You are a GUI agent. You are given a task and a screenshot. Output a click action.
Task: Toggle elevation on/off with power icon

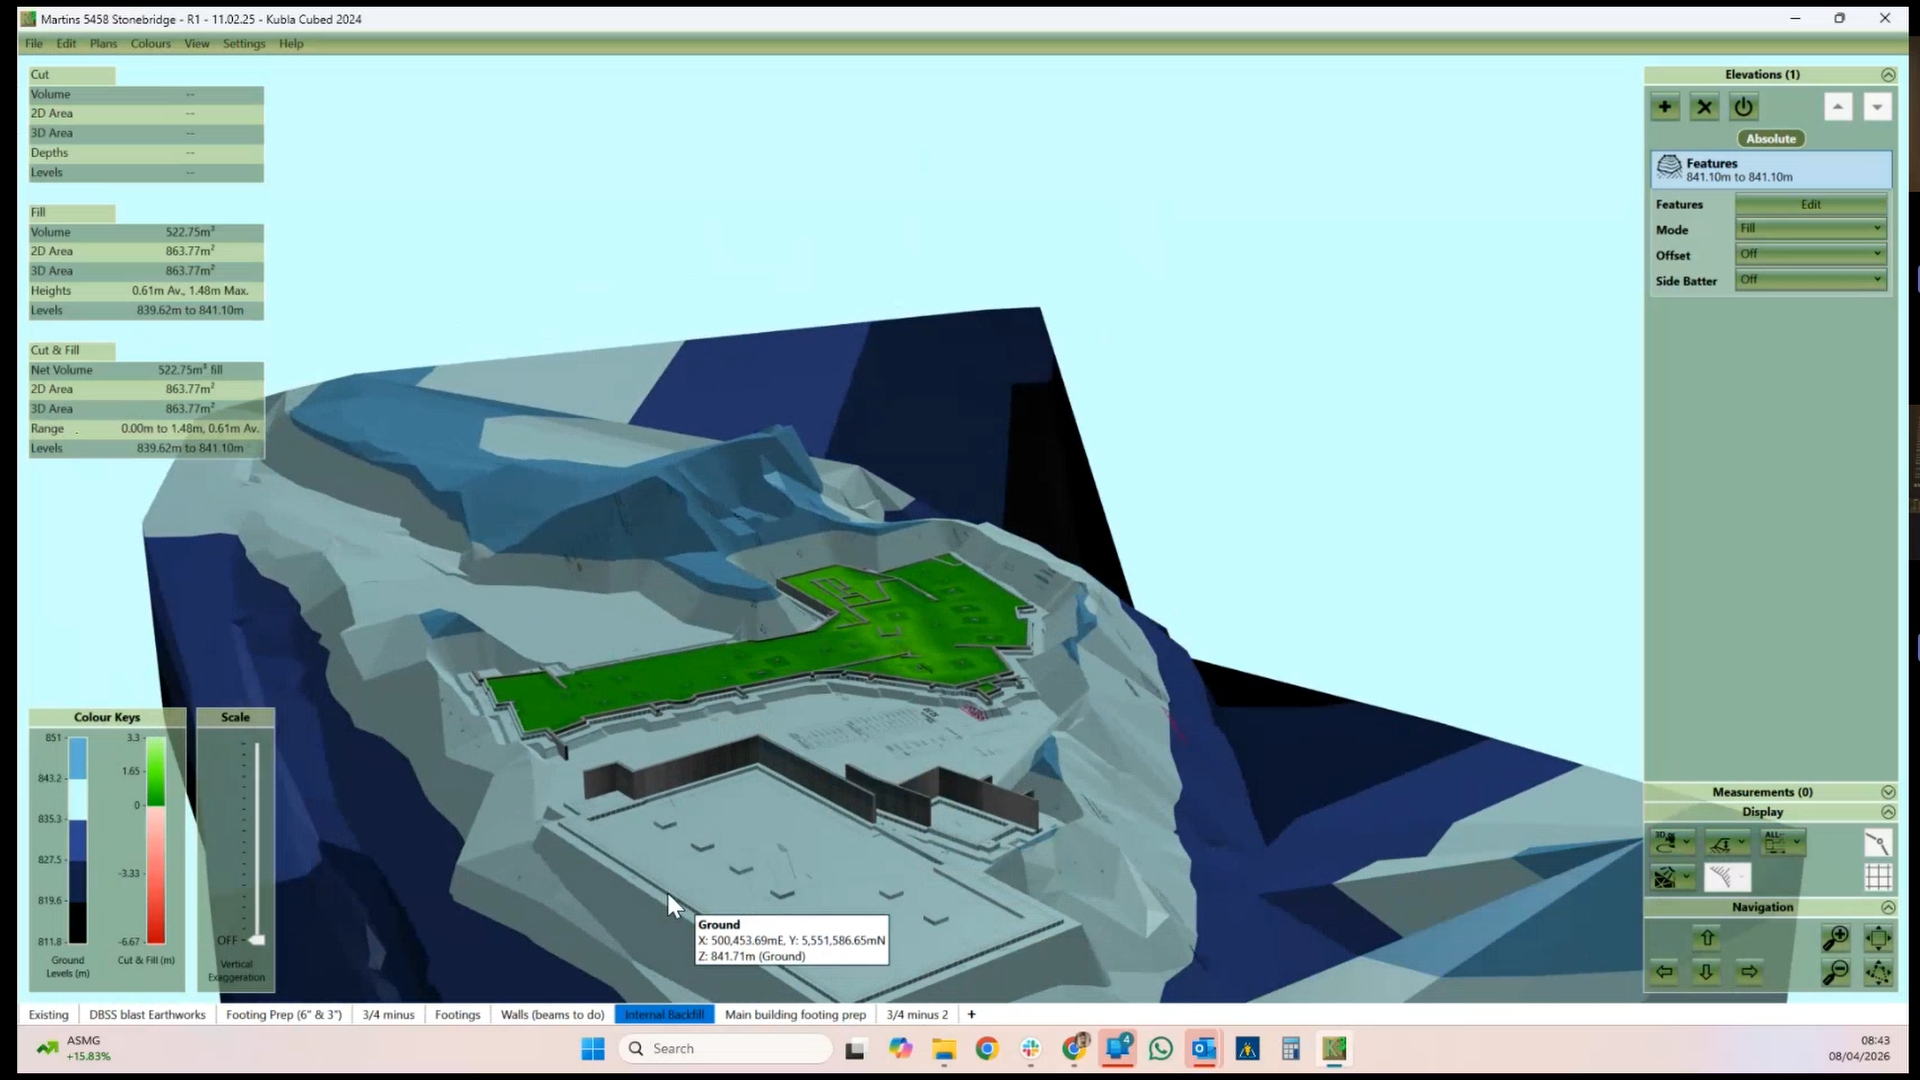pos(1744,107)
